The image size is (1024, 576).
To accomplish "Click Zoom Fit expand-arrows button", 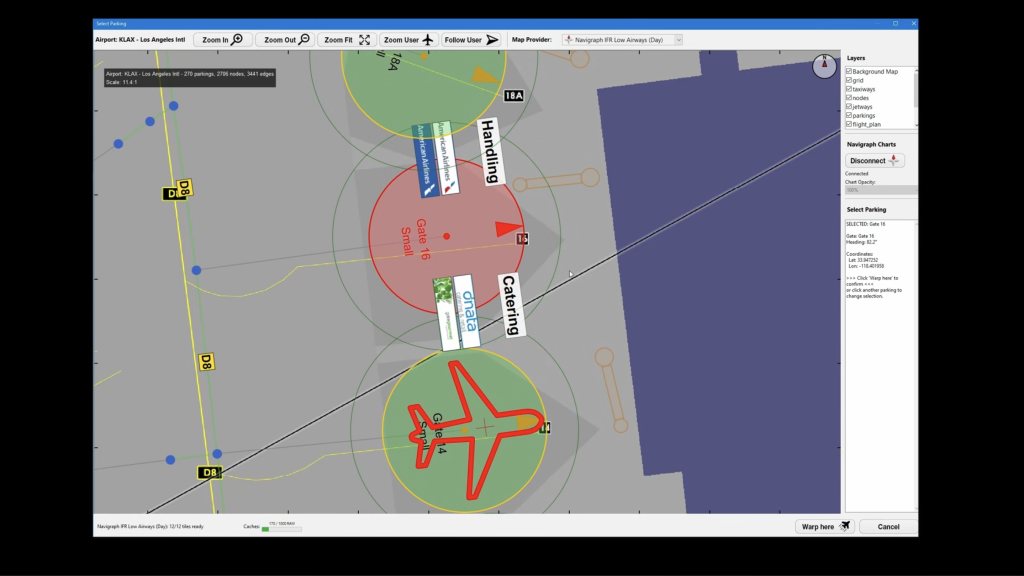I will [347, 40].
